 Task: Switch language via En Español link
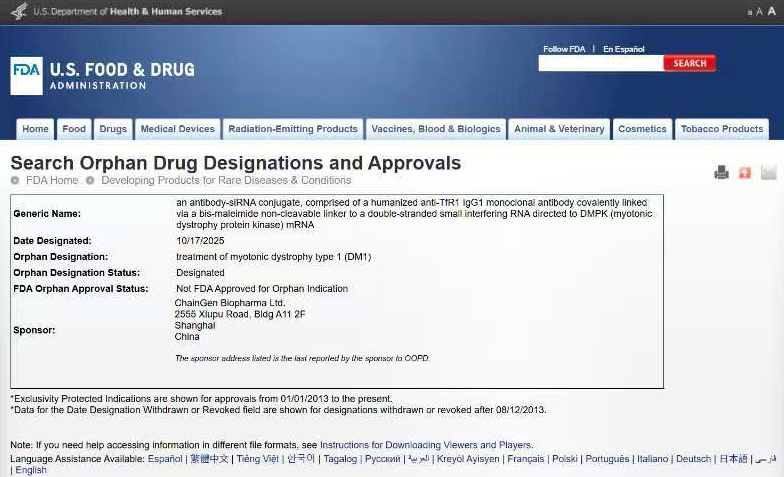tap(623, 49)
